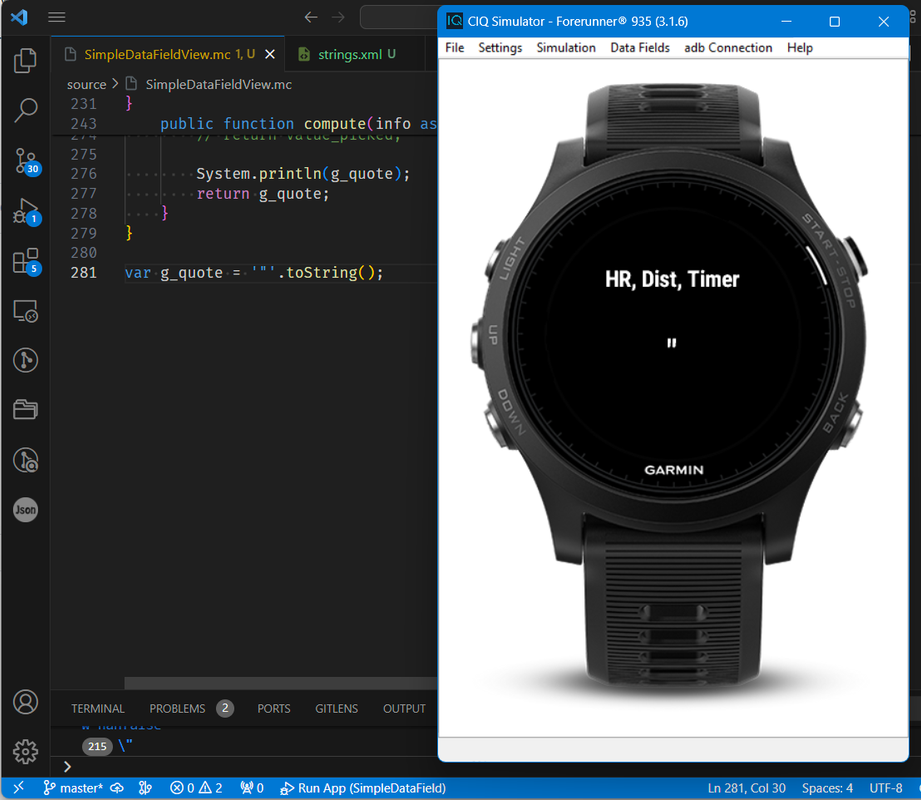The image size is (921, 800).
Task: Open the Help menu in CIQ Simulator
Action: click(x=799, y=48)
